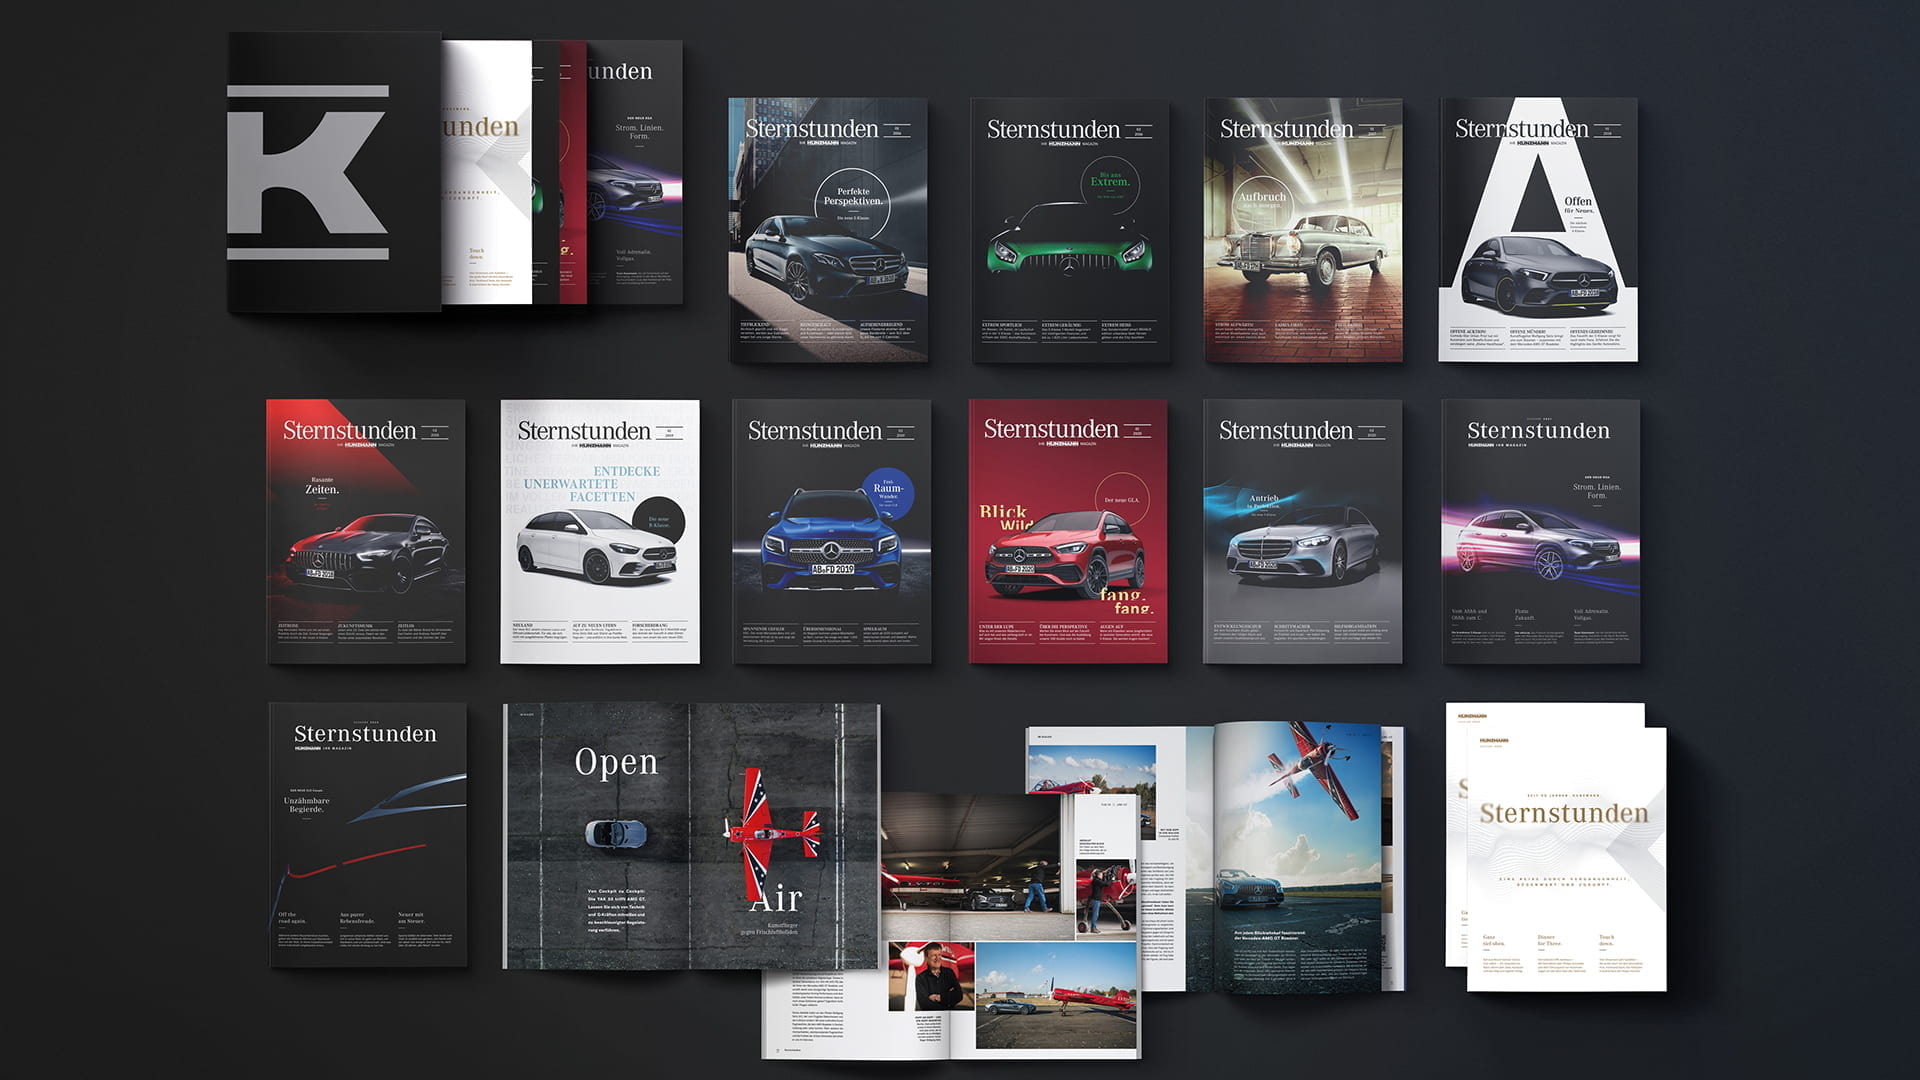Screen dimensions: 1920x1080
Task: Select the gold "Sternstunden" title on white cover
Action: coord(1563,813)
